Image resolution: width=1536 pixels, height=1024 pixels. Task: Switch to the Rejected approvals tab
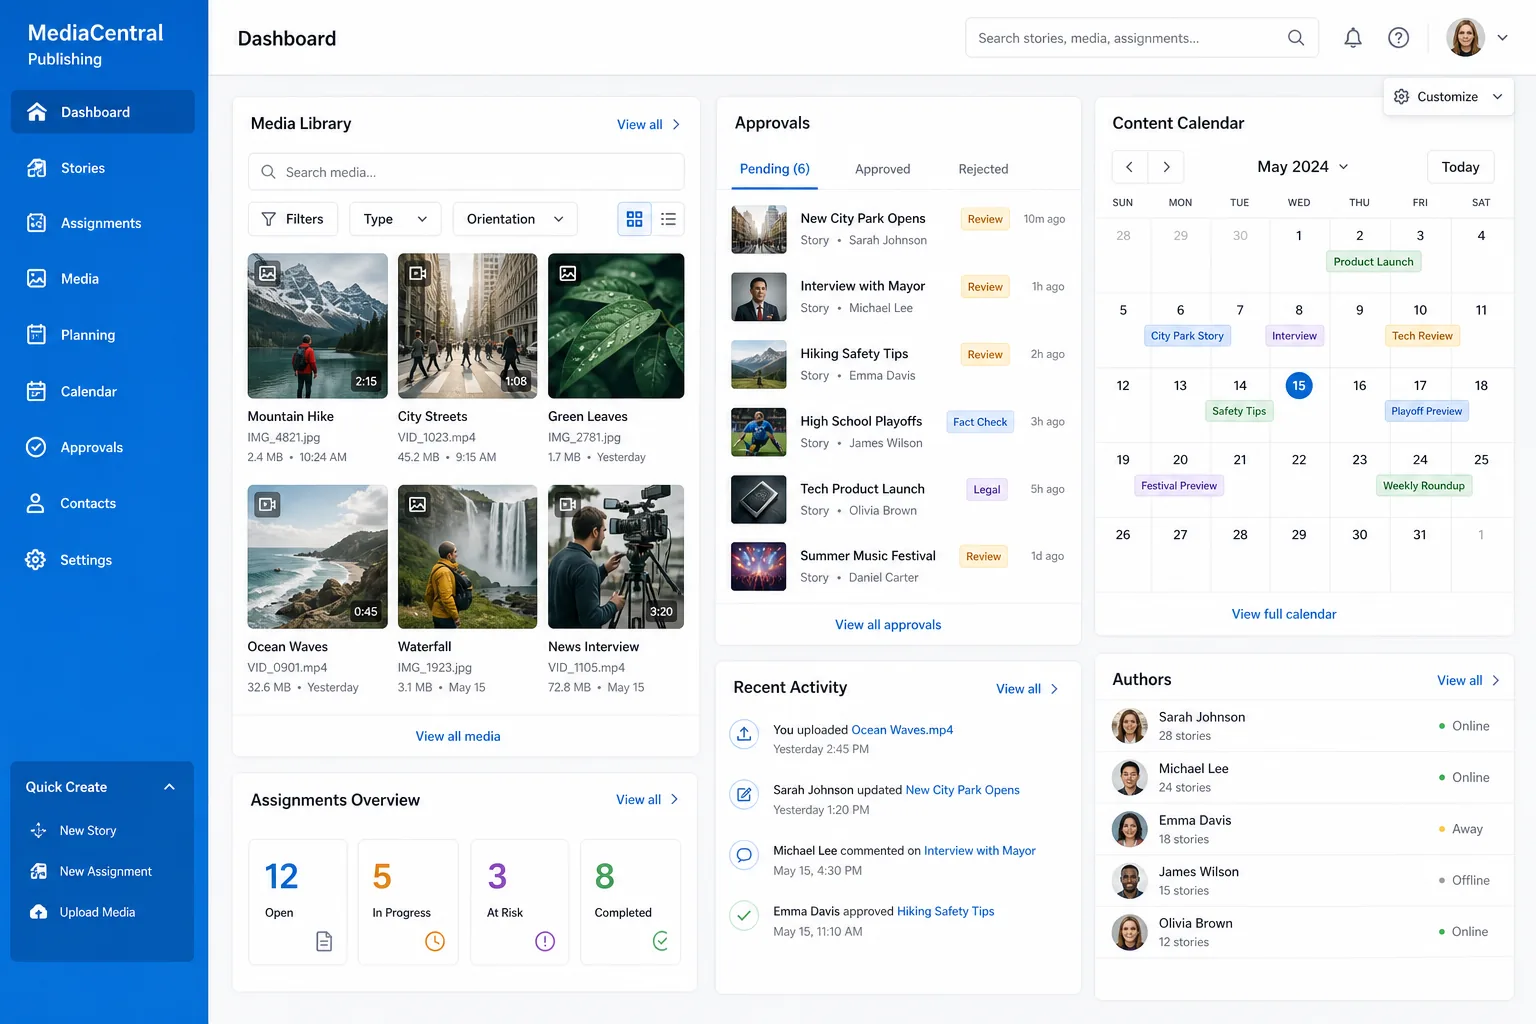tap(983, 169)
